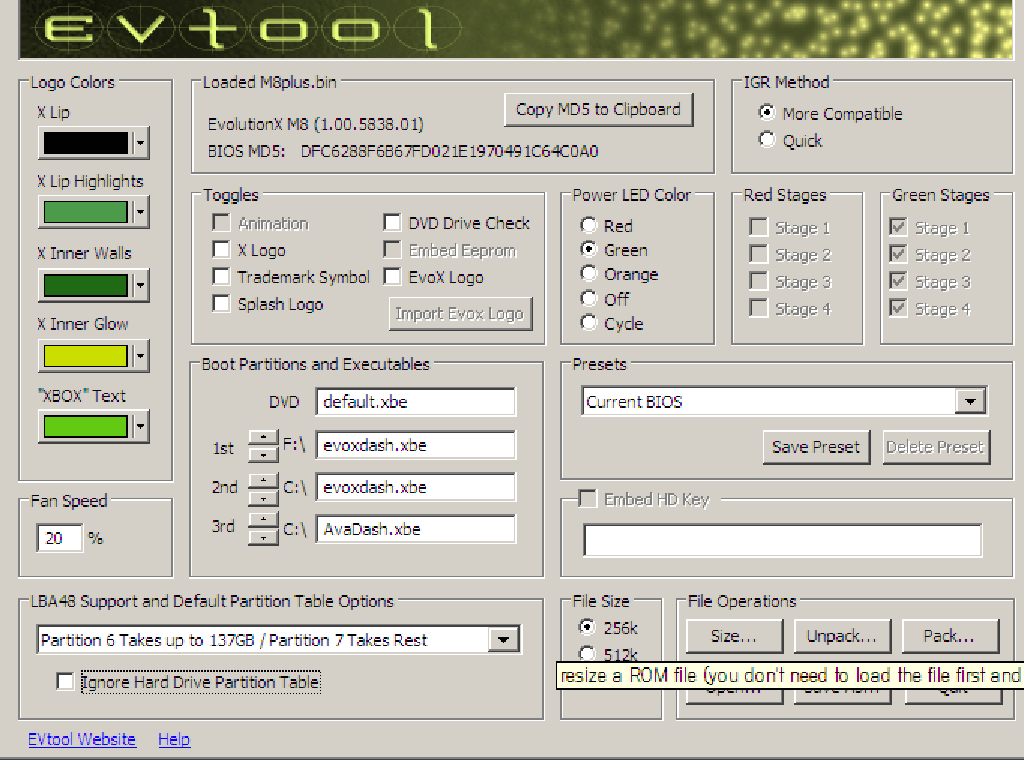
Task: Enable the X Logo toggle
Action: (221, 250)
